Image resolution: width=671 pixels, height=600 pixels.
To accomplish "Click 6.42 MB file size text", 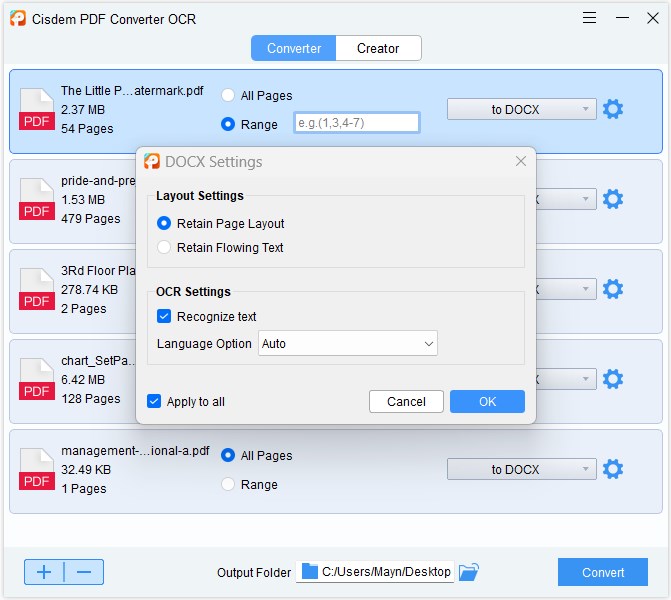I will (x=83, y=380).
